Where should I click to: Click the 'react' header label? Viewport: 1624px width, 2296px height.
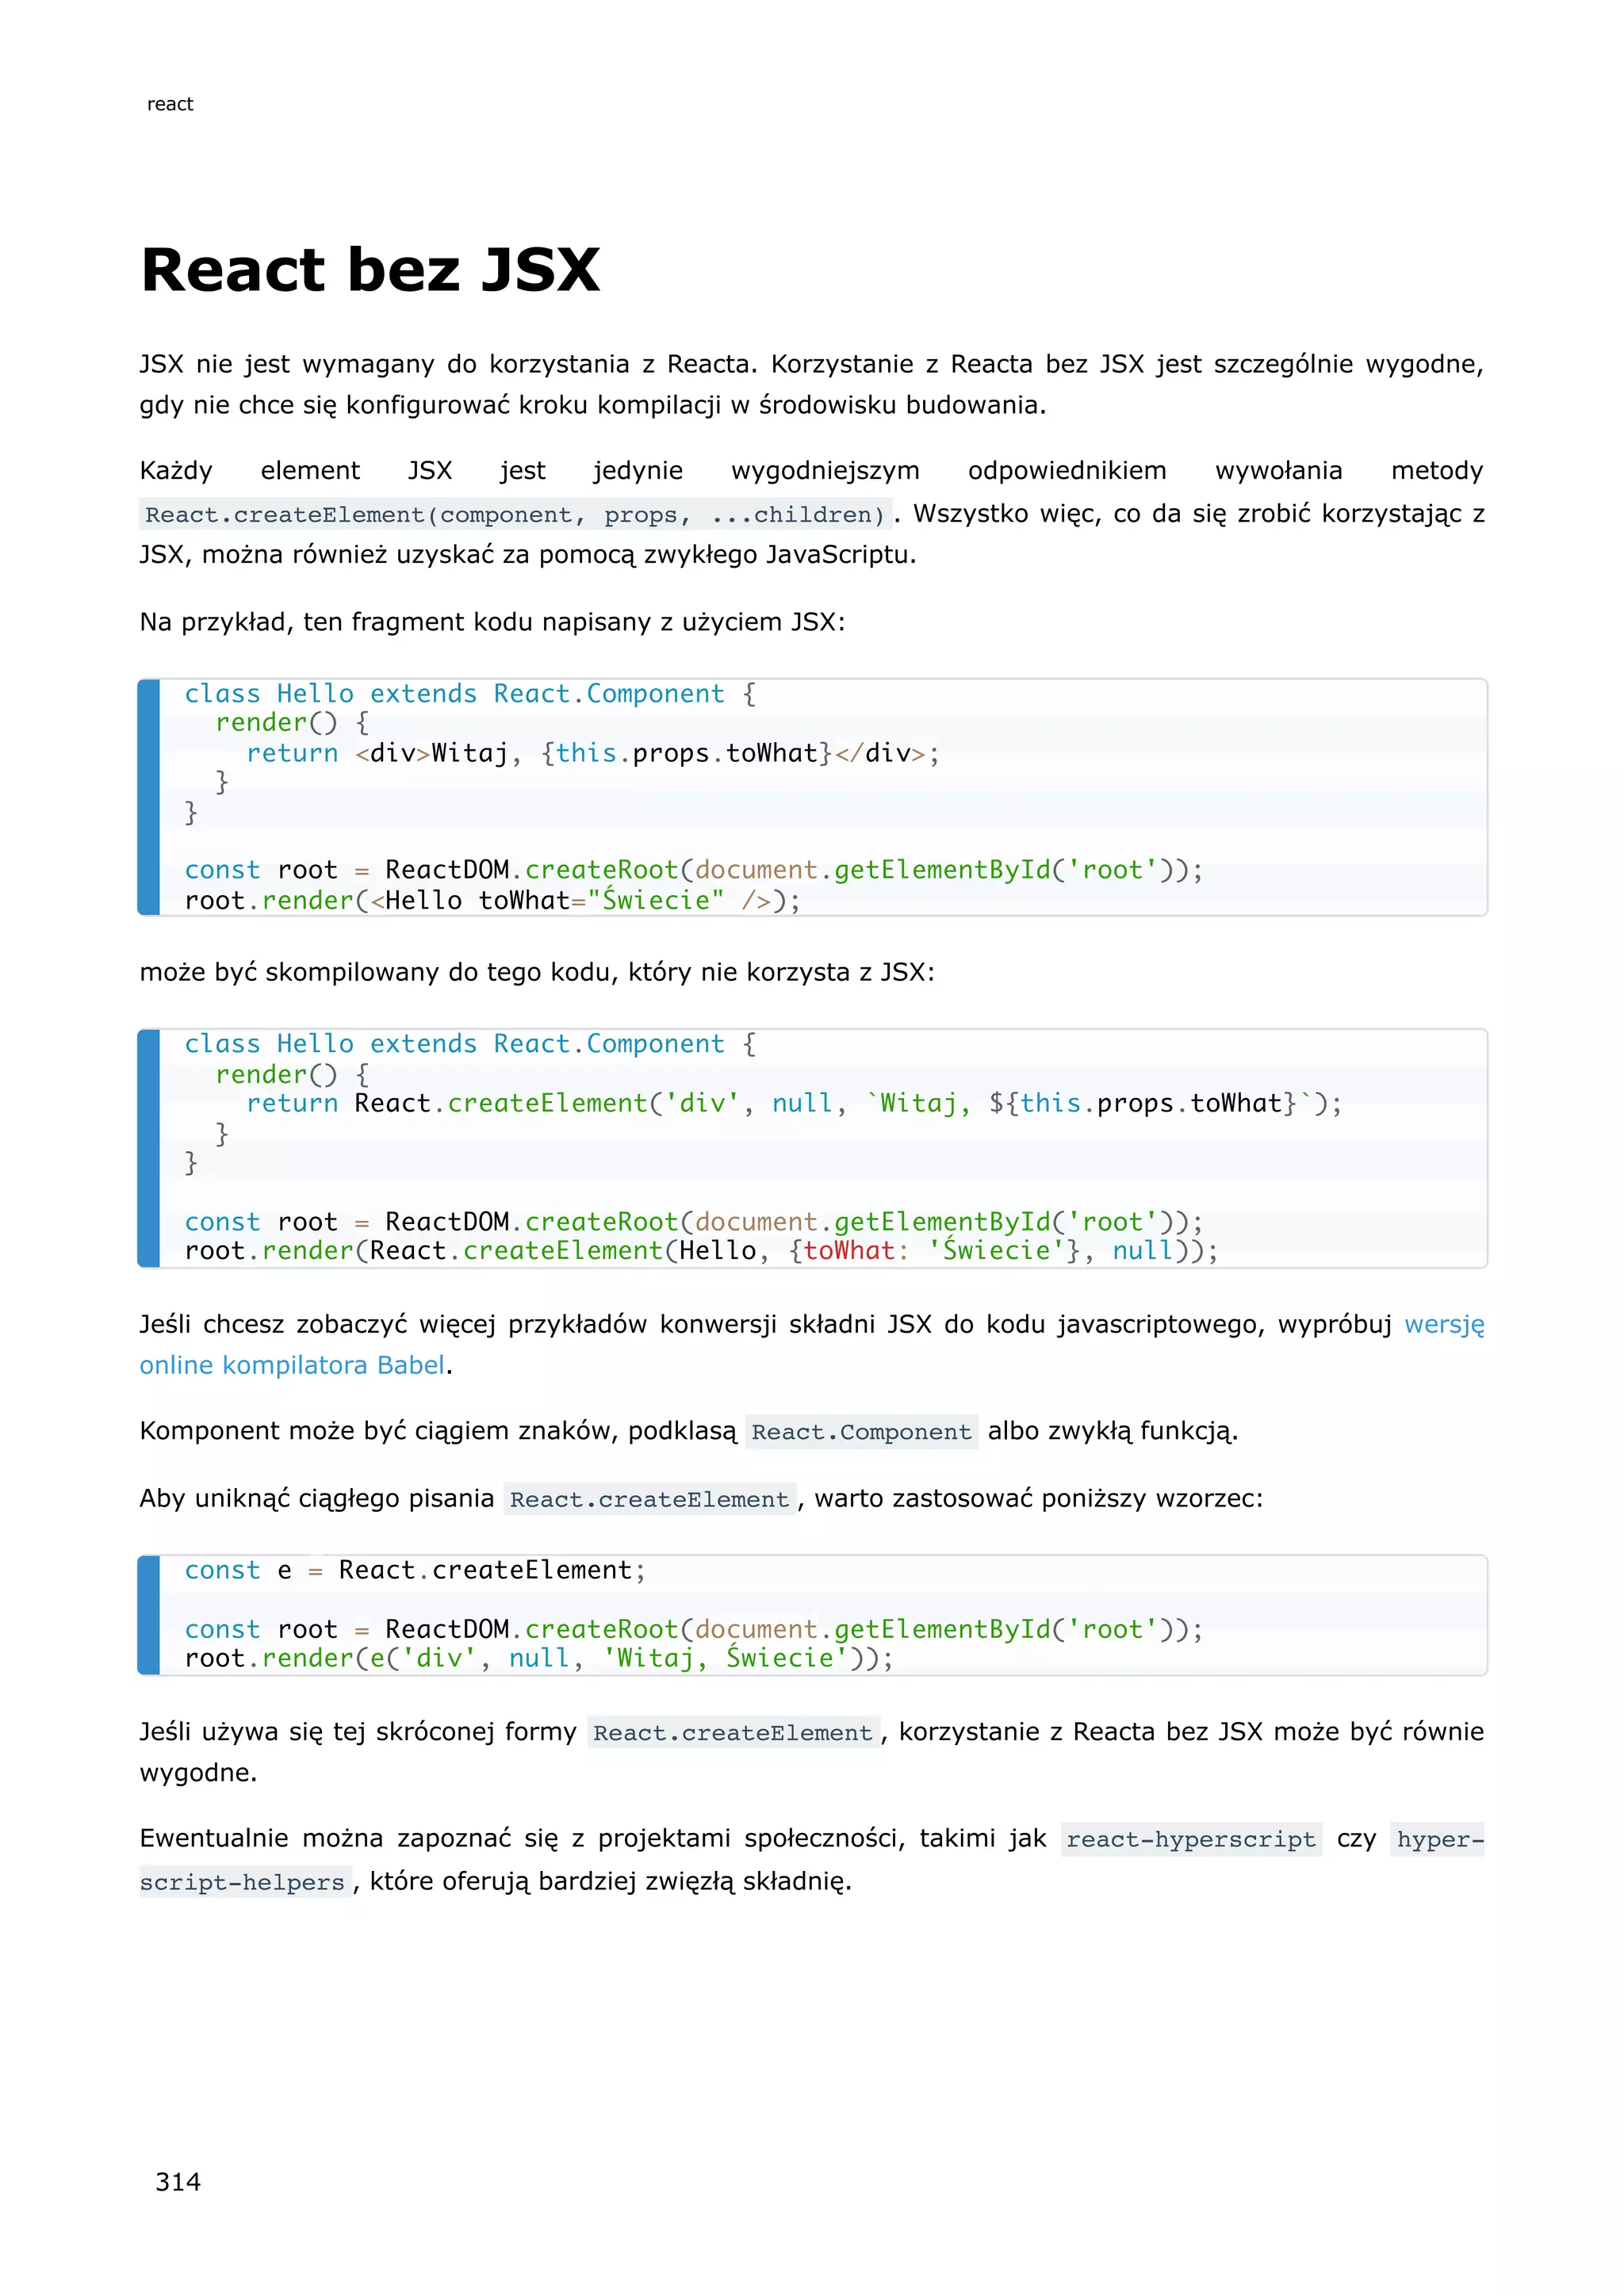170,104
